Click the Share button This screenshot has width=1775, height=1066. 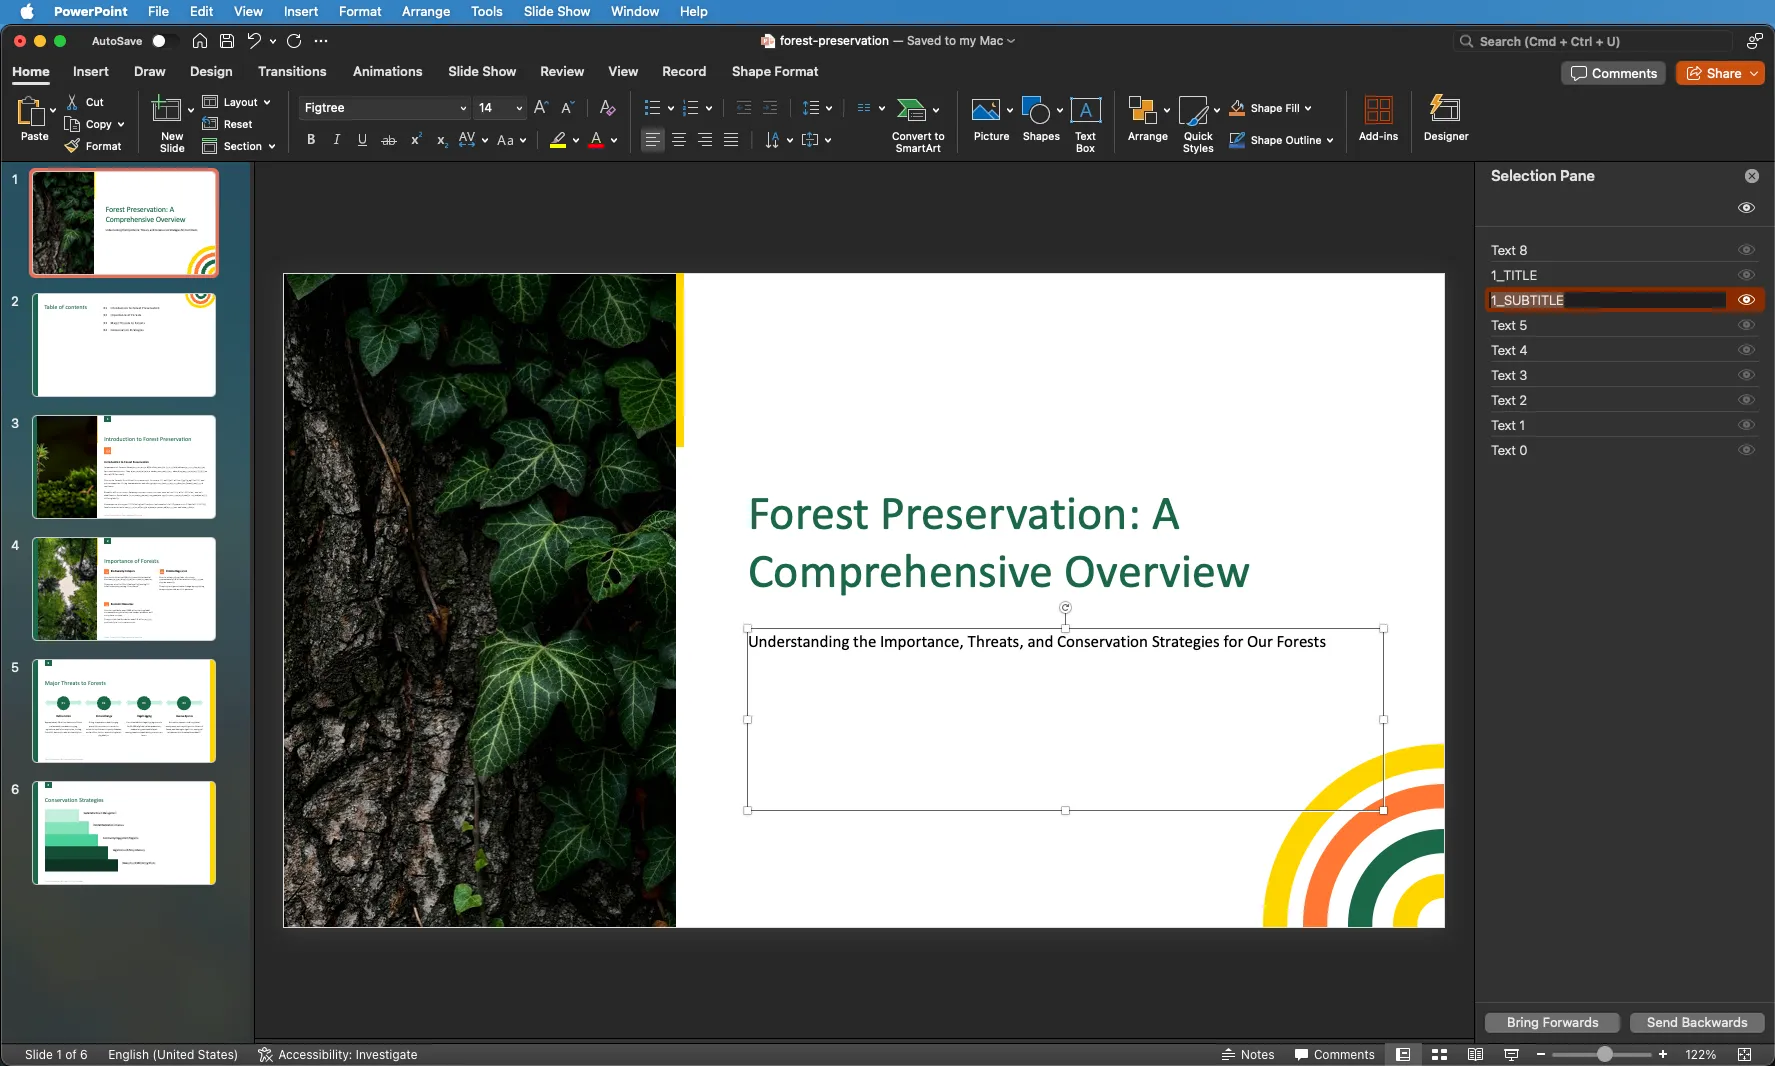point(1720,73)
